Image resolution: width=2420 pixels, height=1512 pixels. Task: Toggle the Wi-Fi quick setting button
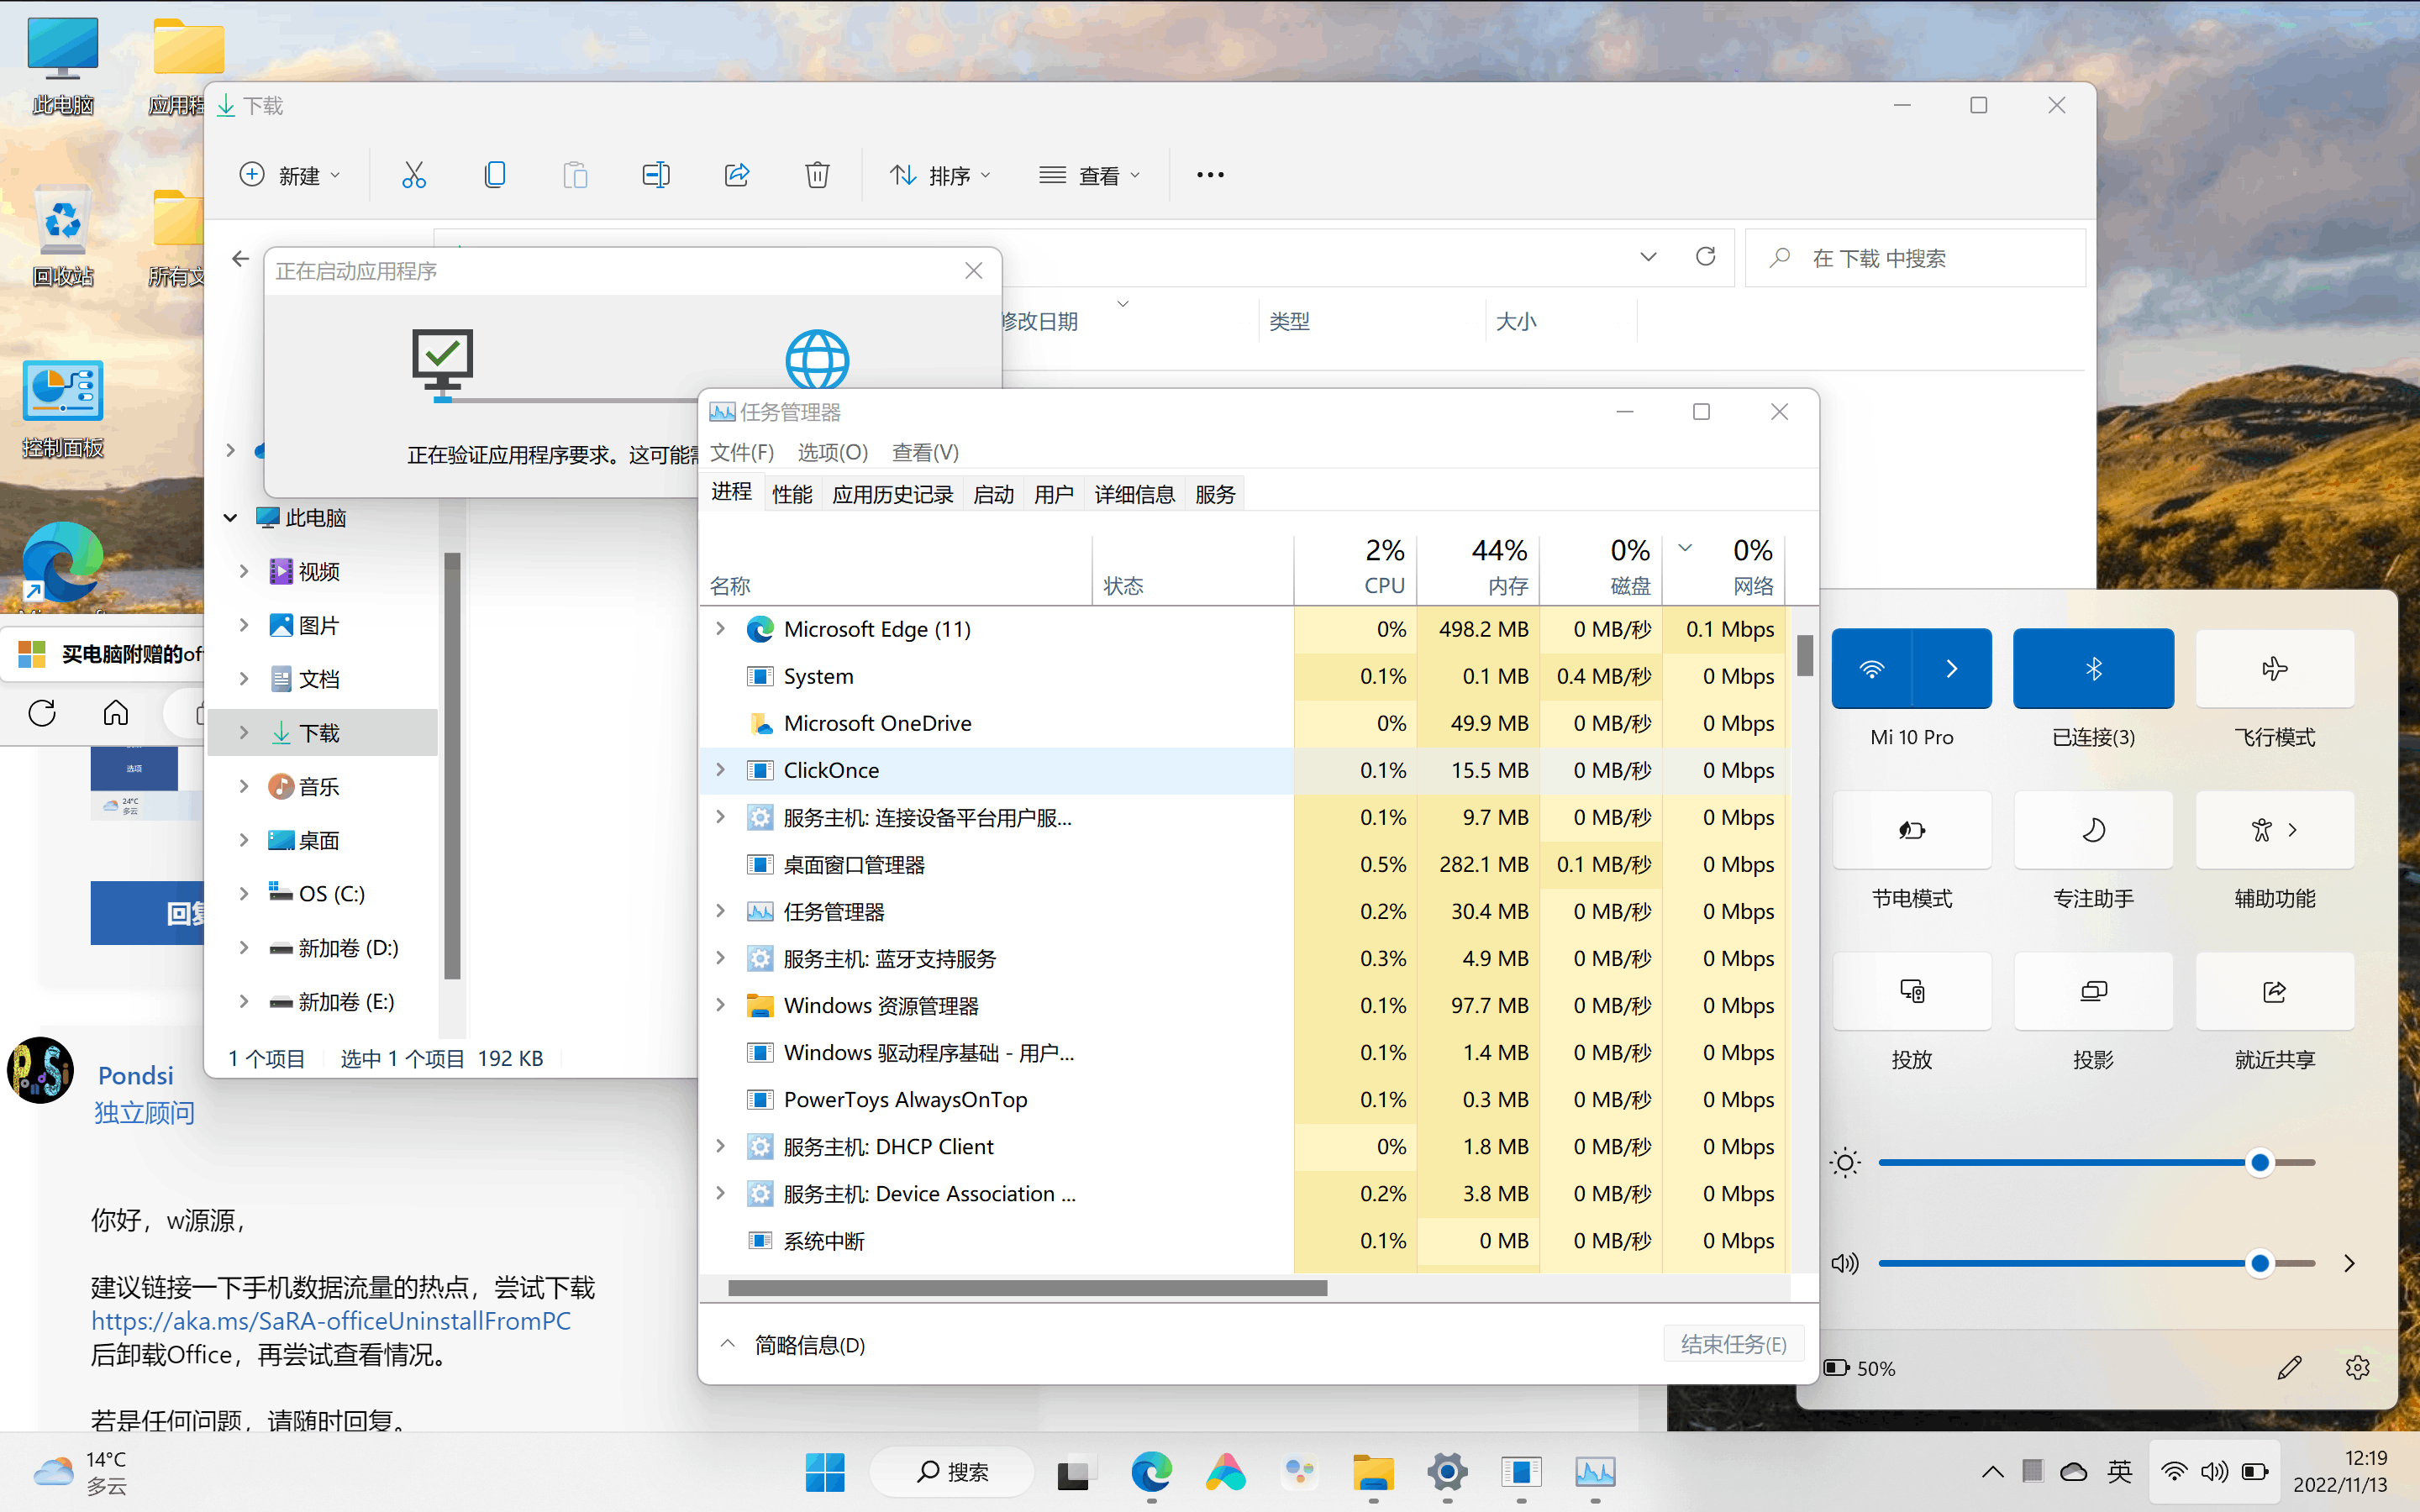point(1871,669)
